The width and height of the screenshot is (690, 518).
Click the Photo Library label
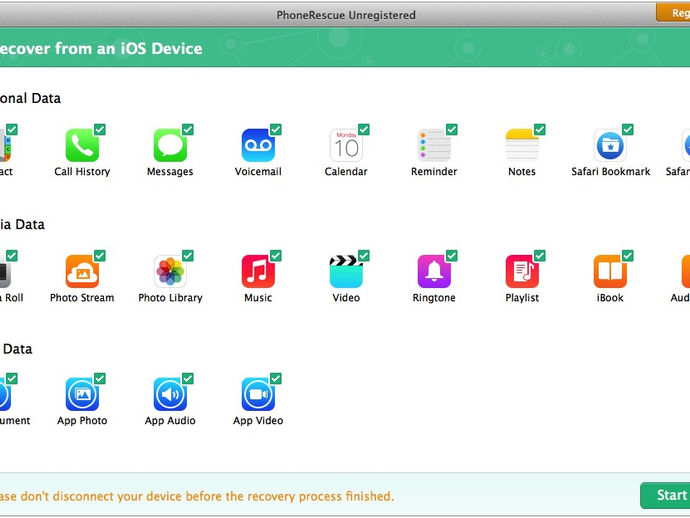(x=170, y=298)
